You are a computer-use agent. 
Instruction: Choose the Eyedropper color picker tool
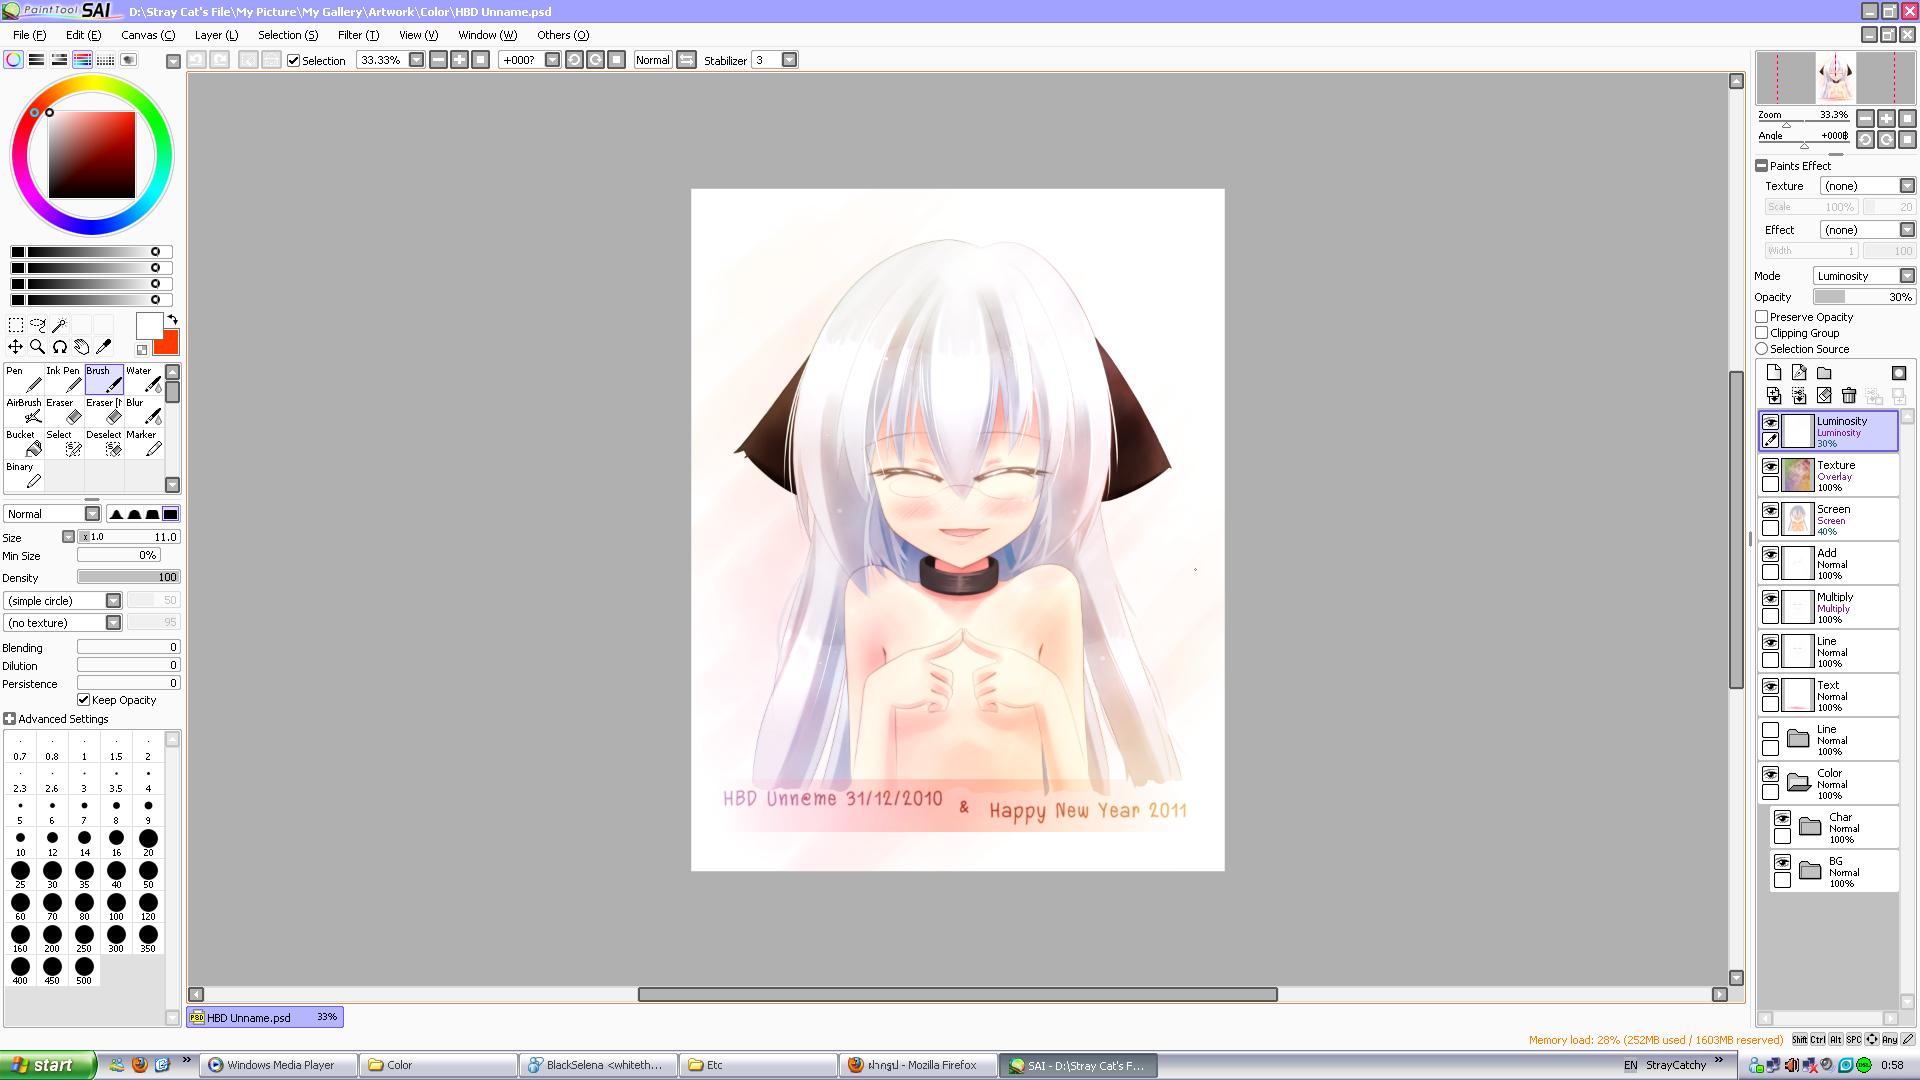(103, 347)
